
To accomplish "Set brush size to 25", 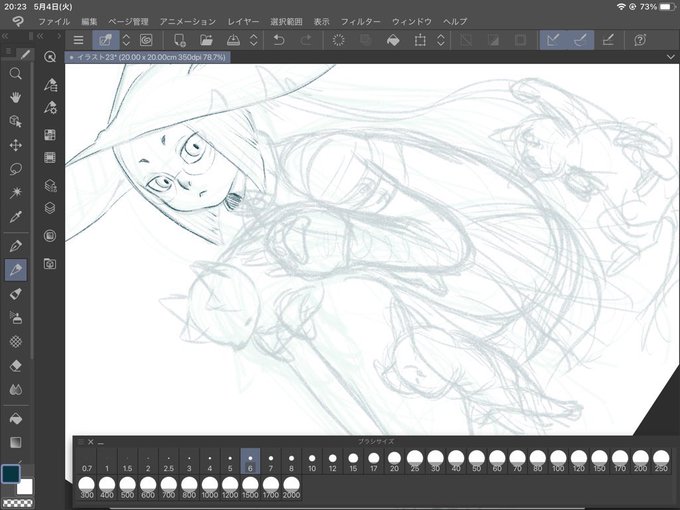I will tap(415, 461).
